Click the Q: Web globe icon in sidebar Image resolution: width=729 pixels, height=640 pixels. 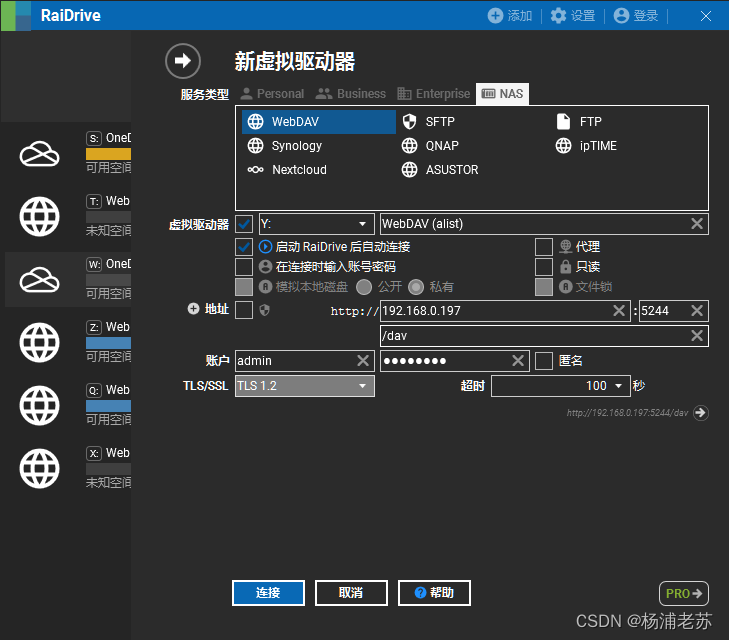click(x=40, y=405)
